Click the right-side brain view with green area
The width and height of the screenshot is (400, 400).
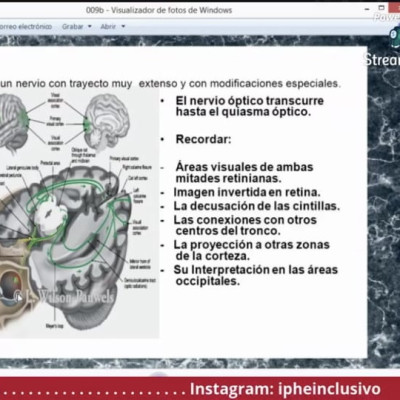pos(106,122)
